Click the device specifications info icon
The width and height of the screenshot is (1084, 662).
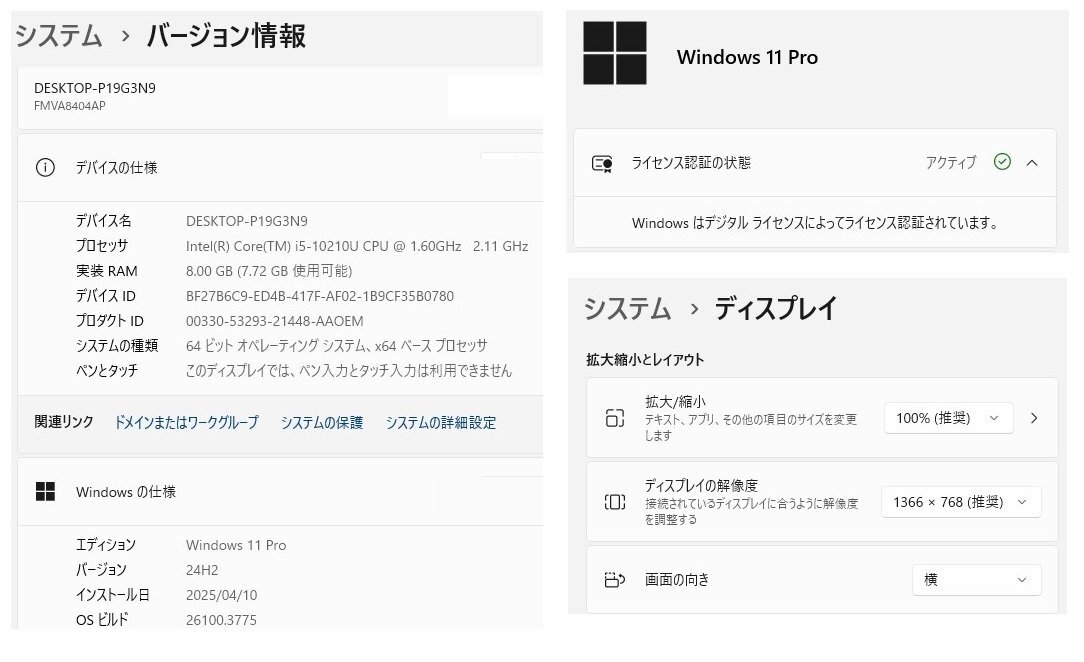click(45, 168)
